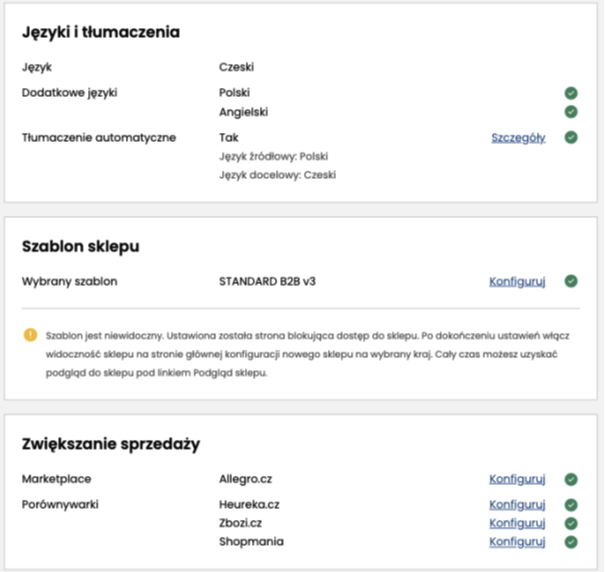Configure the Allegro.cz marketplace
The image size is (605, 572).
click(517, 479)
